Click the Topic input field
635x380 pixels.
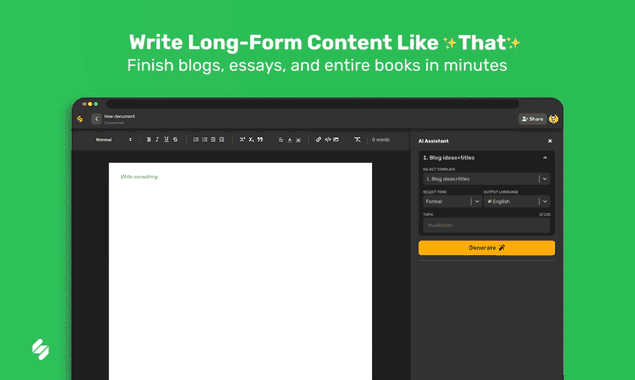click(x=486, y=225)
